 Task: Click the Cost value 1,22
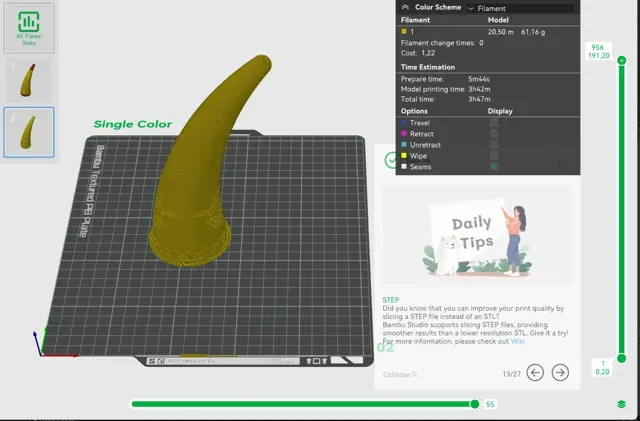tap(428, 53)
